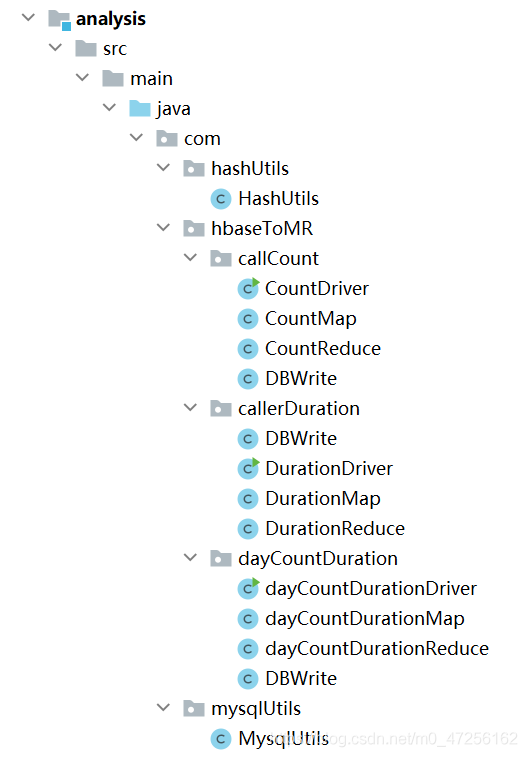Select the main folder label
527x757 pixels.
tap(151, 79)
